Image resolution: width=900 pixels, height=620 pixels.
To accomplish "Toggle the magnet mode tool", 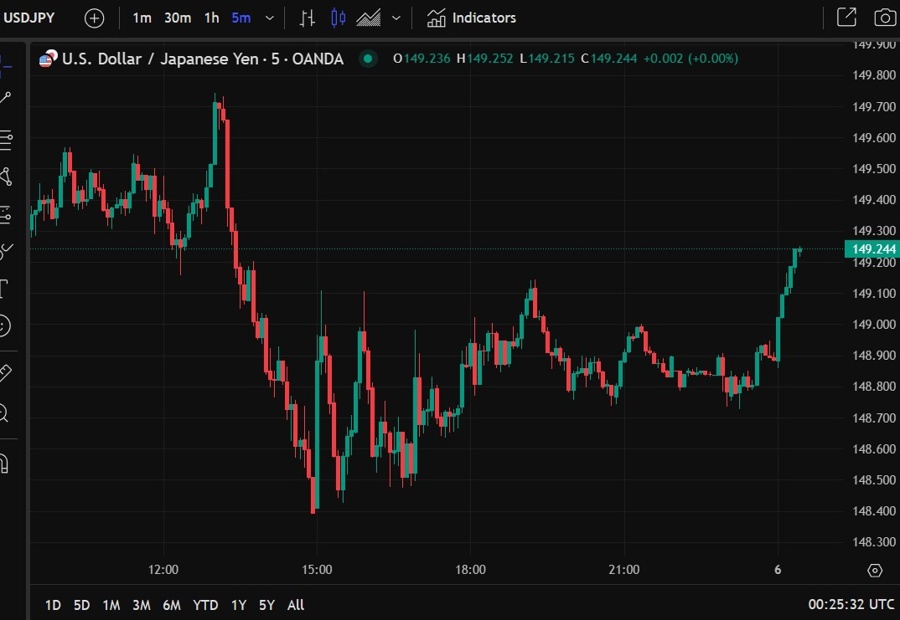I will point(5,463).
